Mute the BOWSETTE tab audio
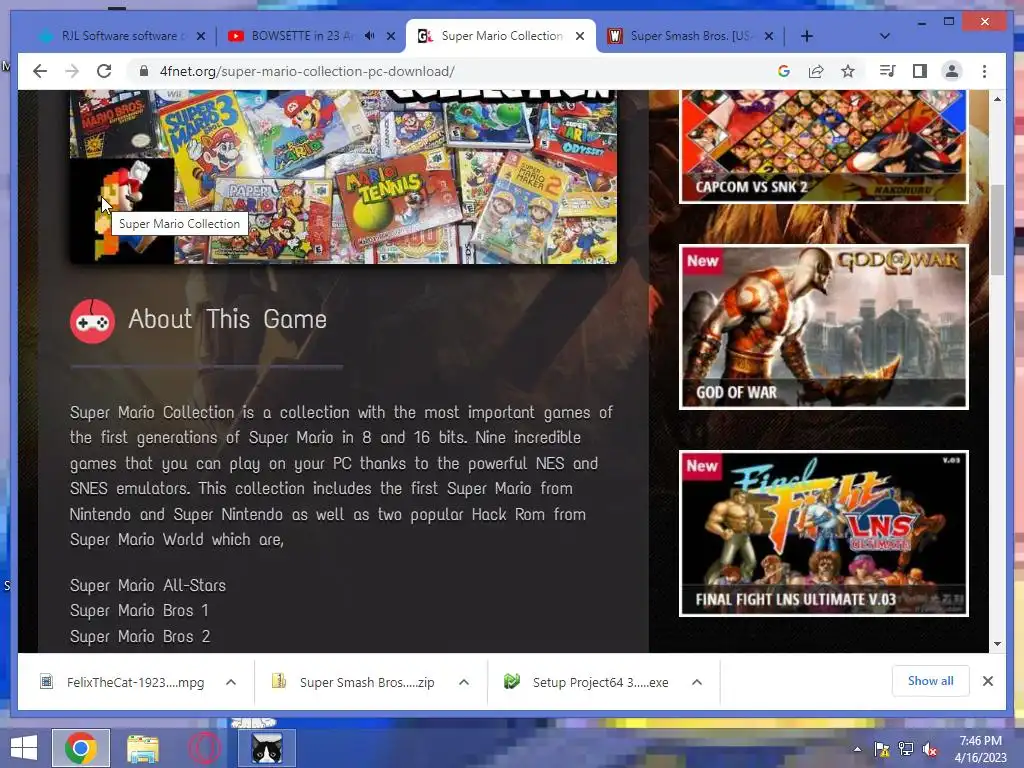This screenshot has width=1024, height=768. [x=370, y=36]
